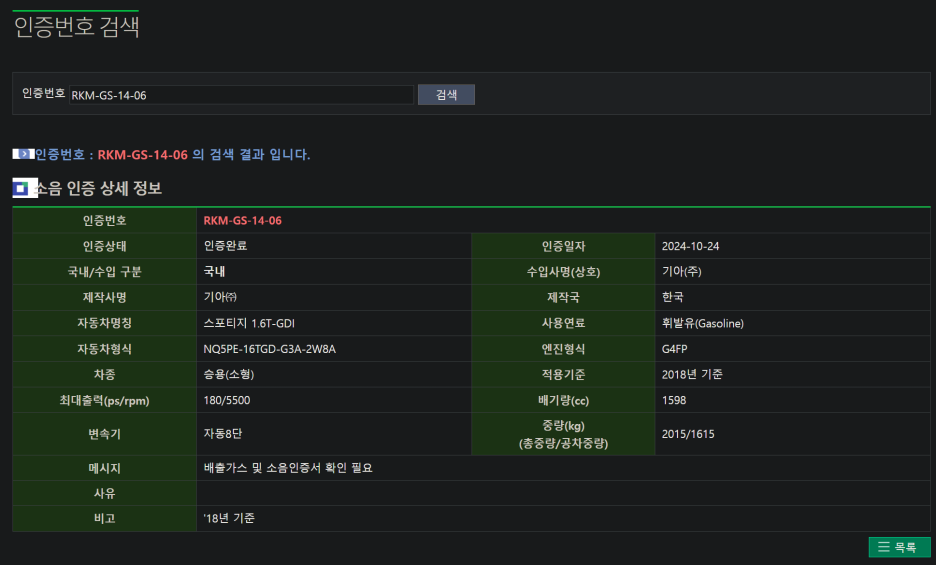Select the G4FP engine type value
This screenshot has width=936, height=565.
pos(674,349)
